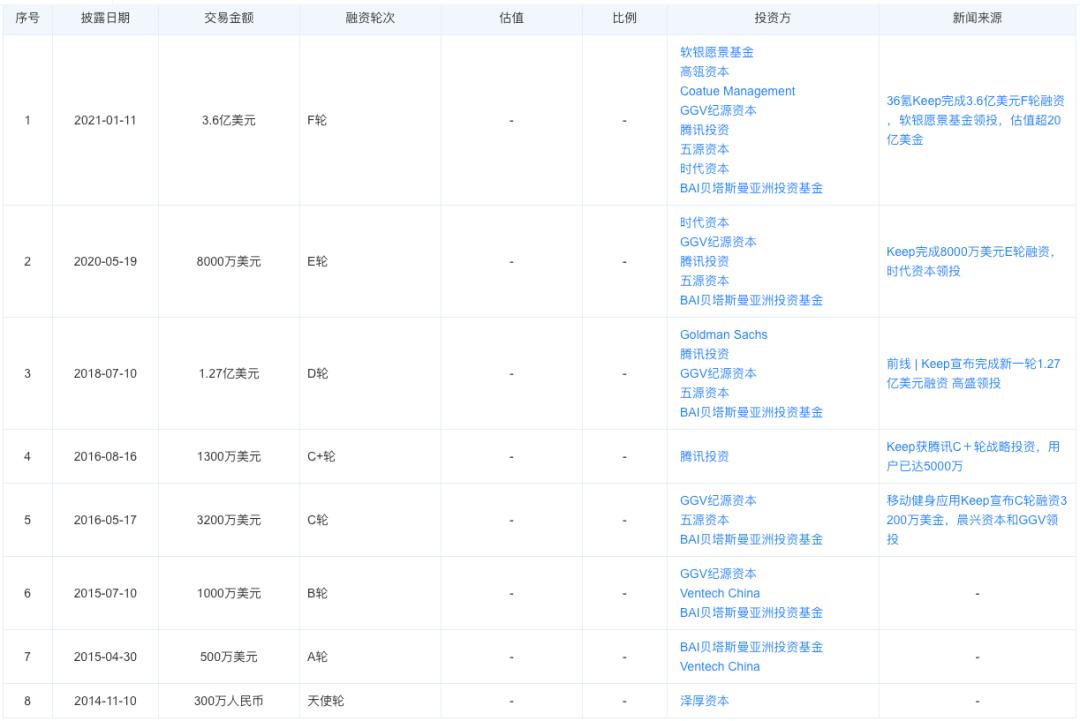Screen dimensions: 1080x721
Task: Click BAI贝塔斯曼亚洲投资基金 in the E轮 row
Action: [751, 300]
